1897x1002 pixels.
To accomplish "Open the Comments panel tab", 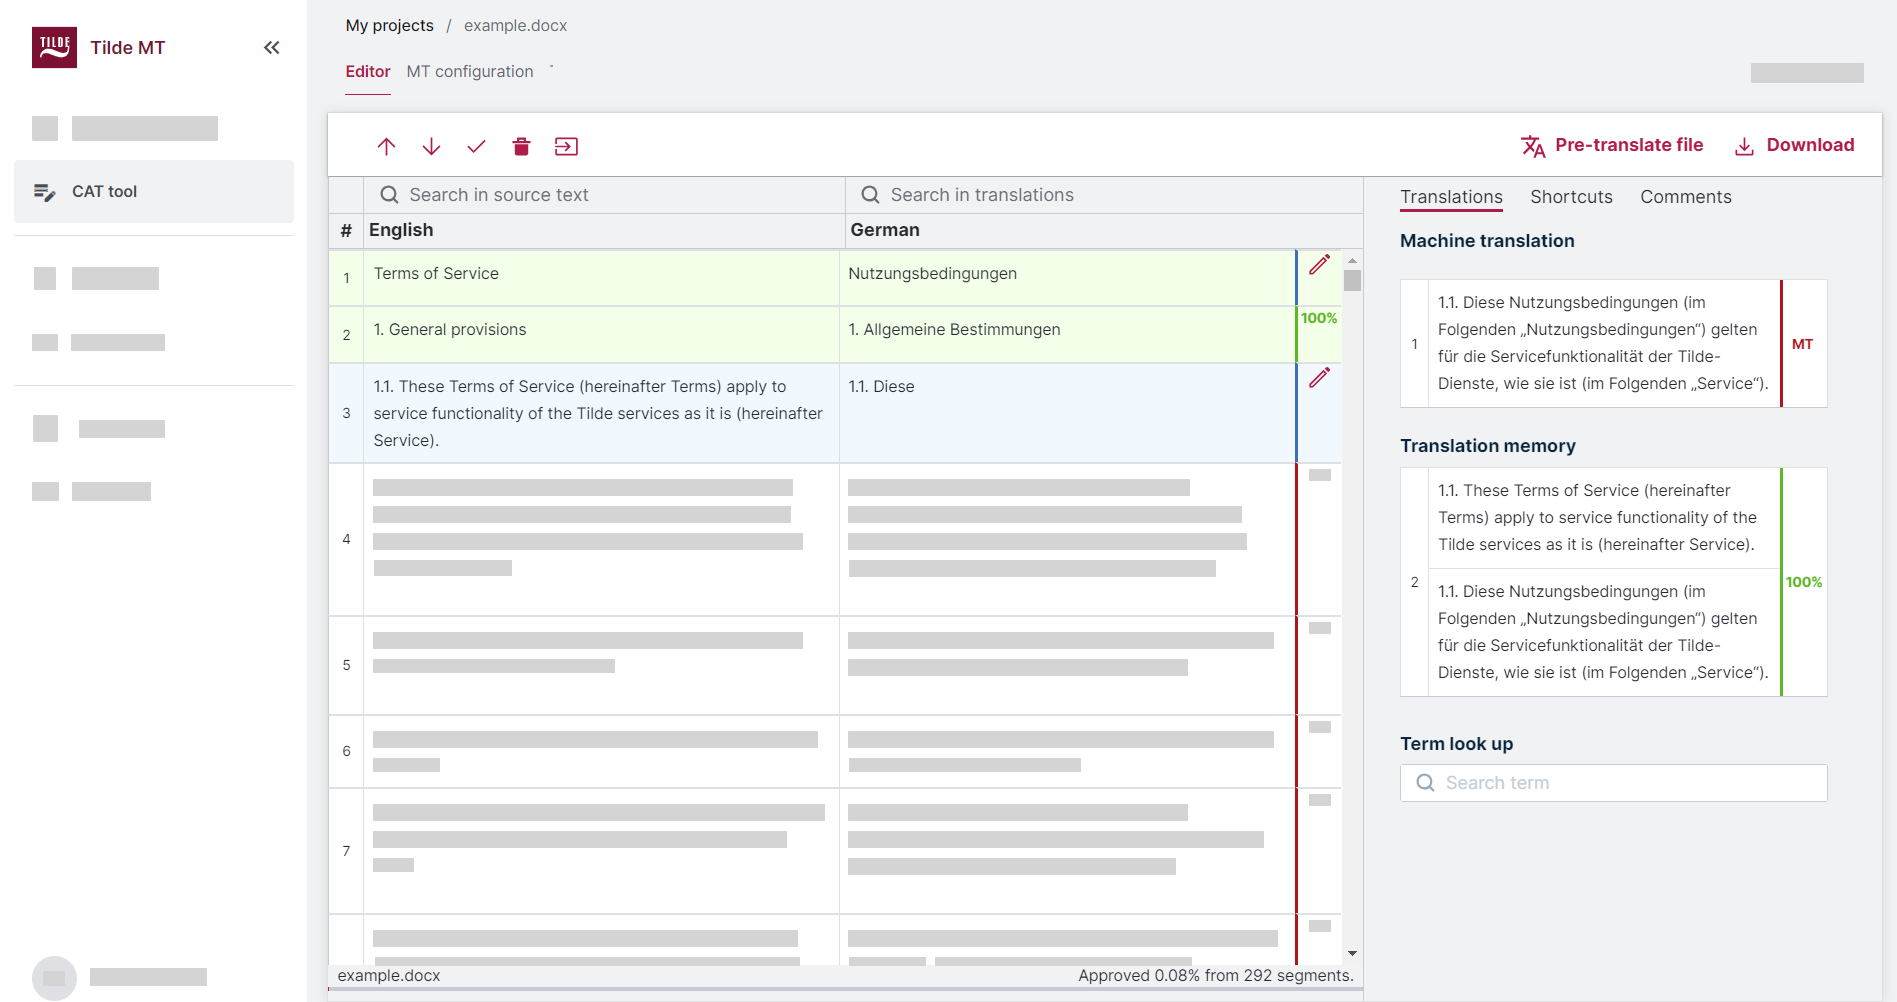I will pos(1686,197).
